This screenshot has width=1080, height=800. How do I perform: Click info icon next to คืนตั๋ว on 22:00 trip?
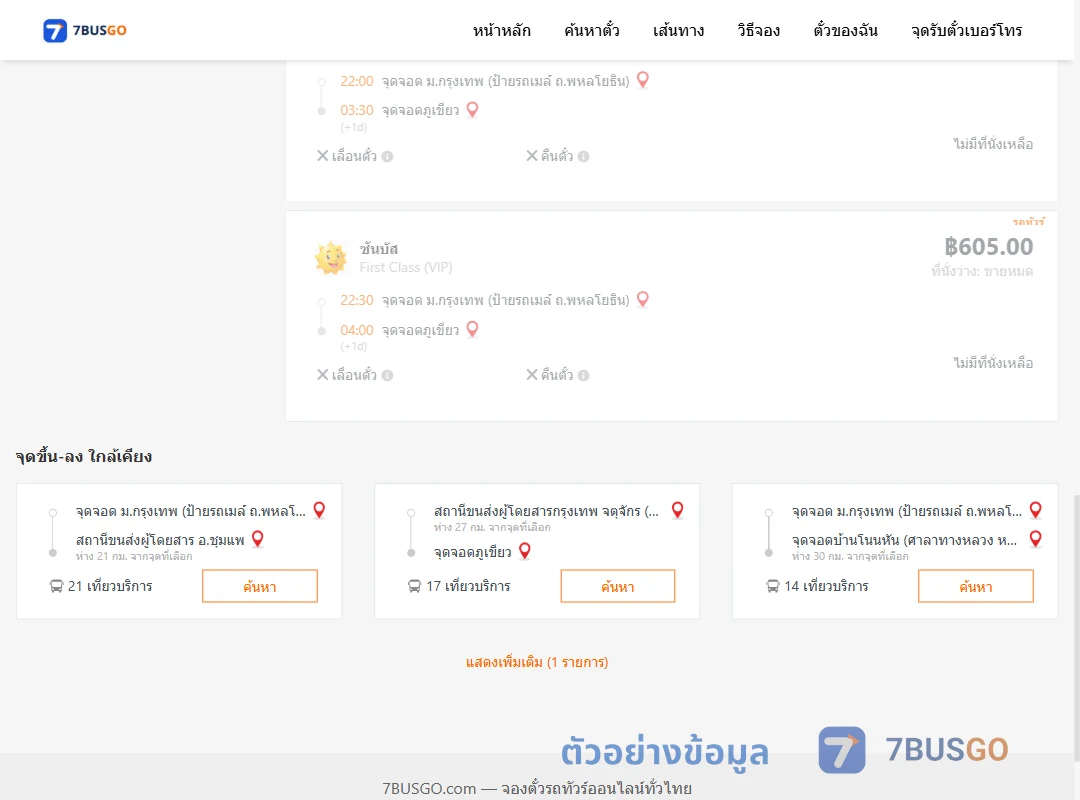click(583, 156)
